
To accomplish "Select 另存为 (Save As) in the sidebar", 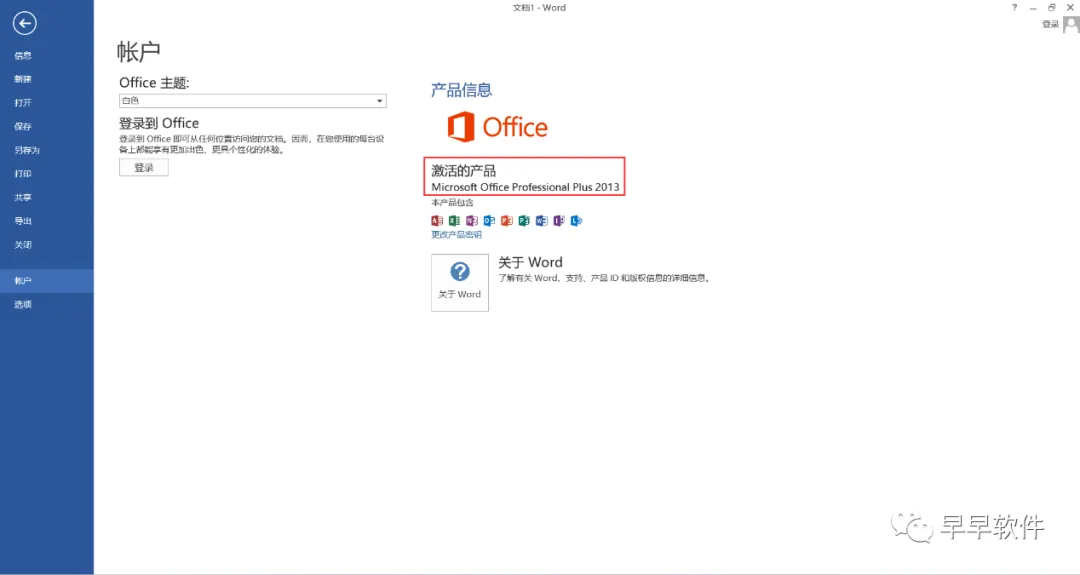I will (47, 150).
